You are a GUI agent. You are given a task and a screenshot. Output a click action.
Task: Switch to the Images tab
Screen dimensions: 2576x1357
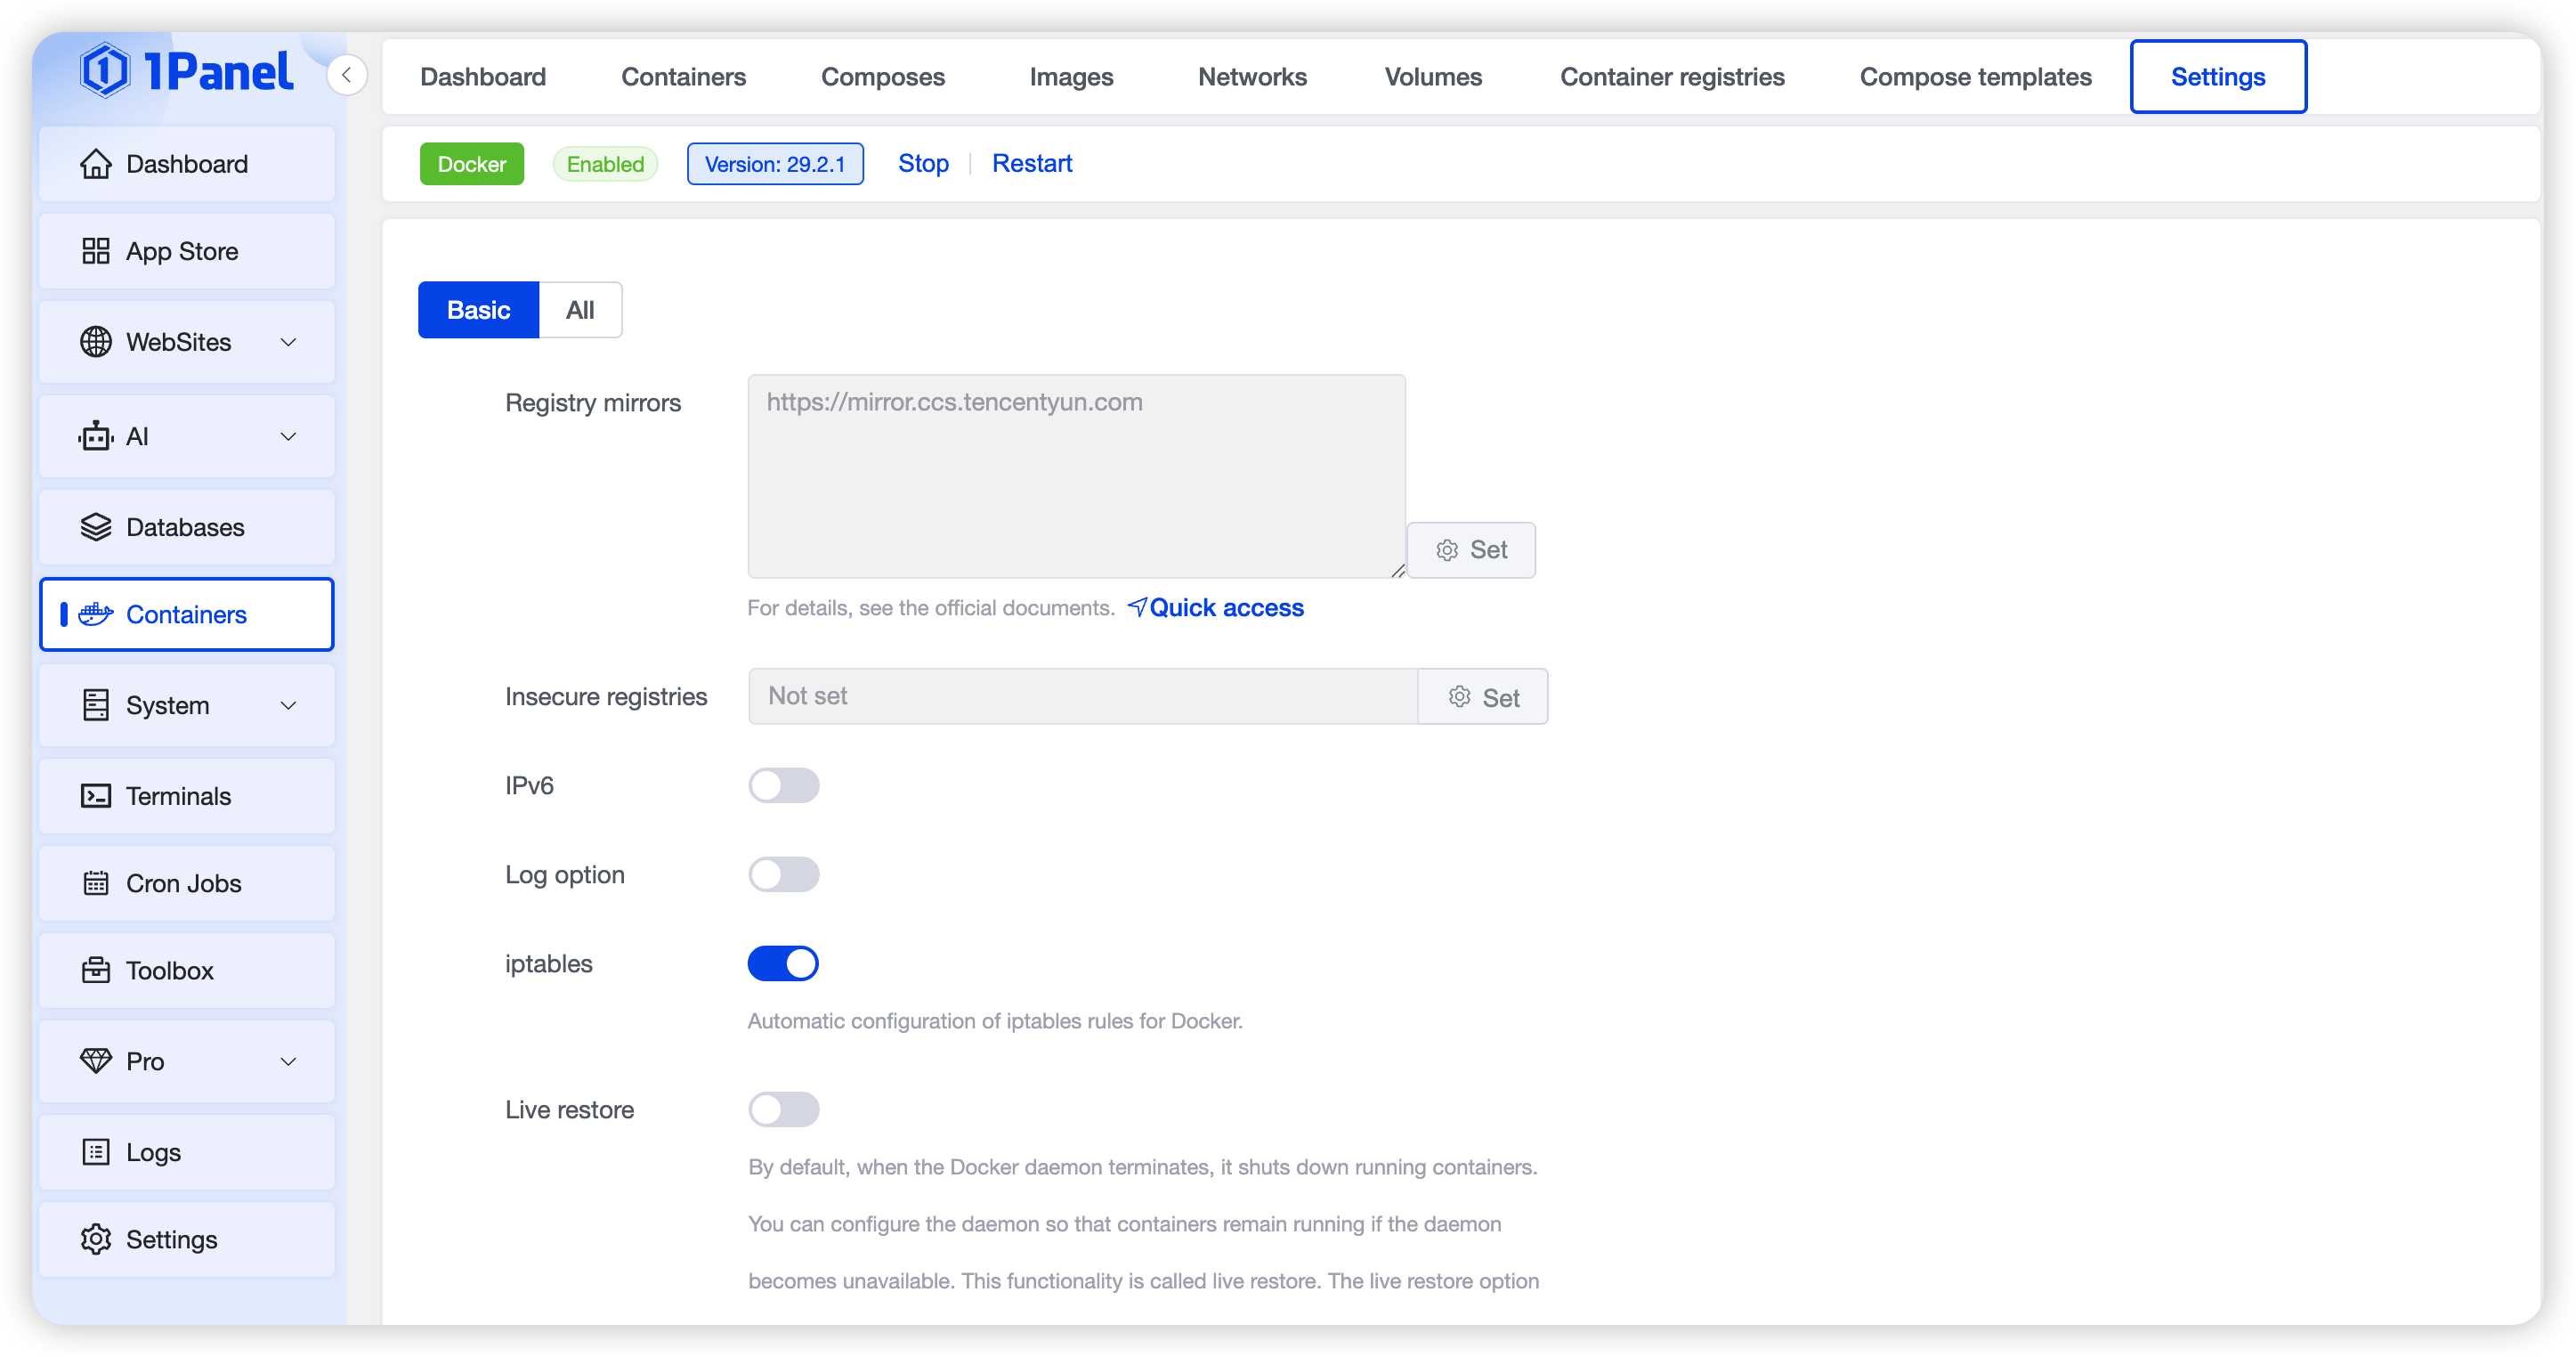tap(1071, 77)
